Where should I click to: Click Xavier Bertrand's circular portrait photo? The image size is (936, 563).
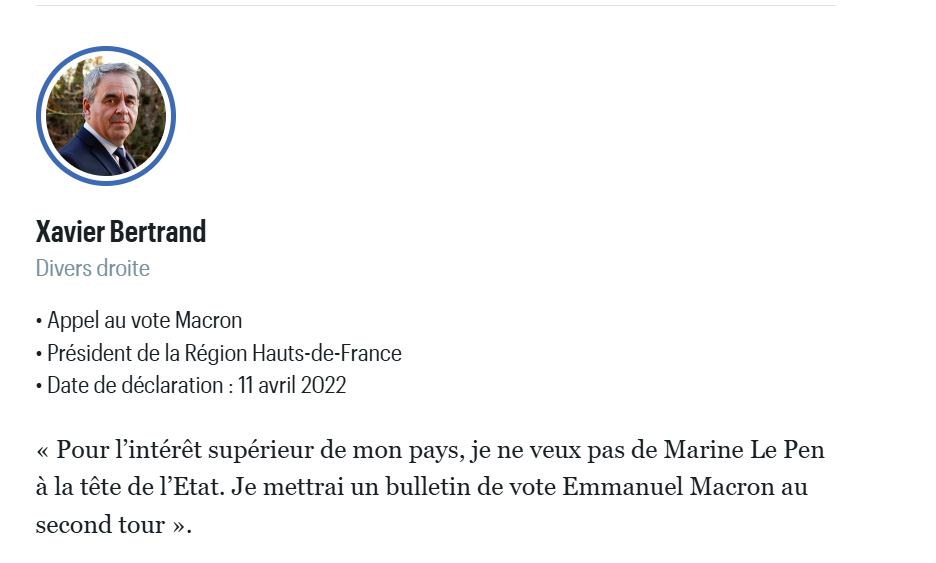106,116
